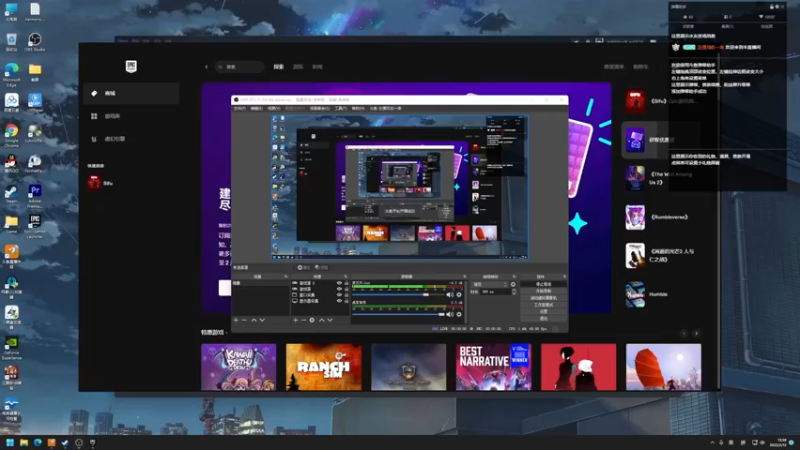Show next featured deals in Epic
Viewport: 800px width, 450px height.
(x=696, y=333)
